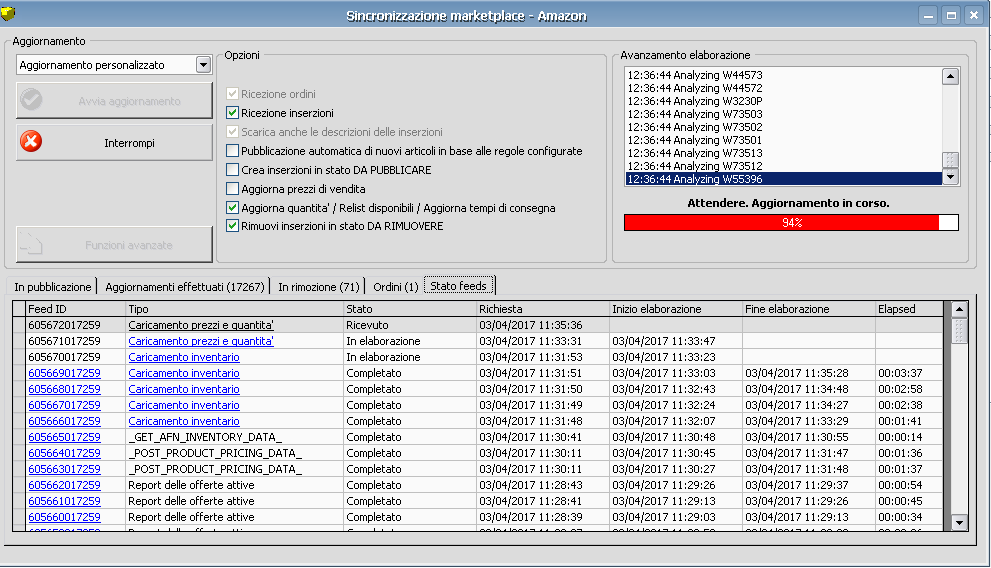Enable Aggiorna prezzi di vendita option
The image size is (991, 568).
tap(232, 189)
